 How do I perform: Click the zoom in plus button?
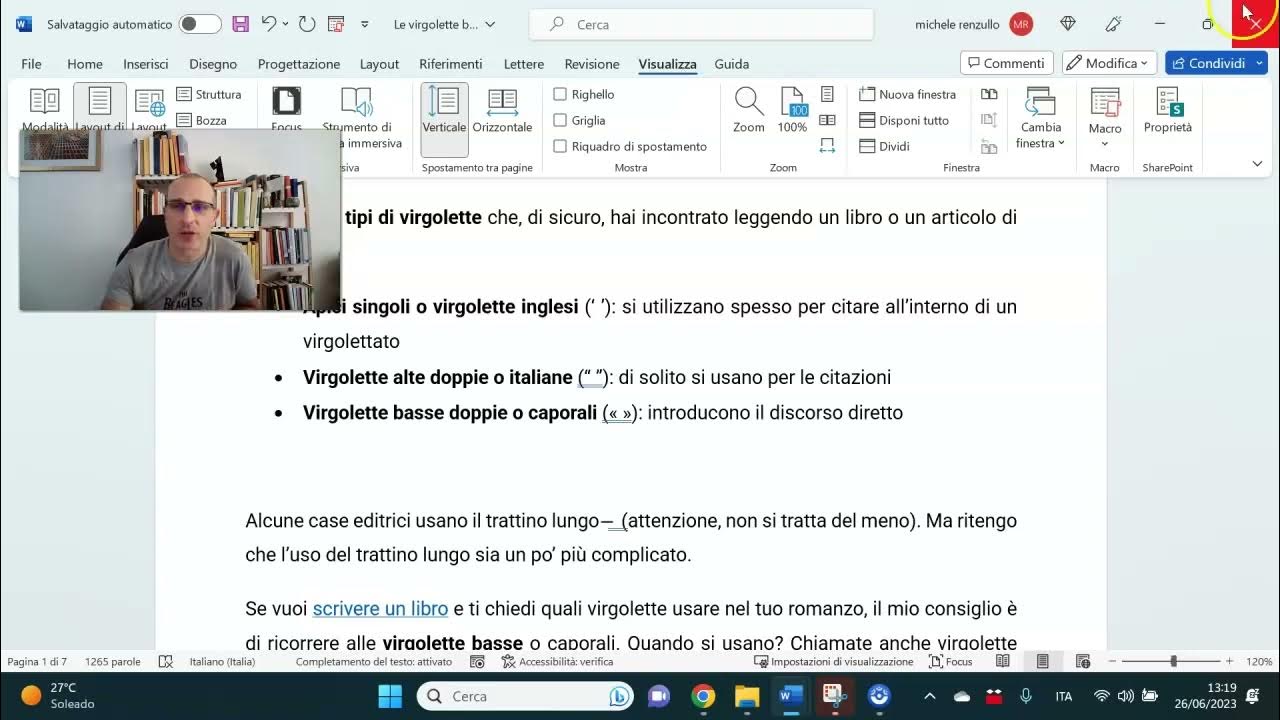tap(1228, 661)
